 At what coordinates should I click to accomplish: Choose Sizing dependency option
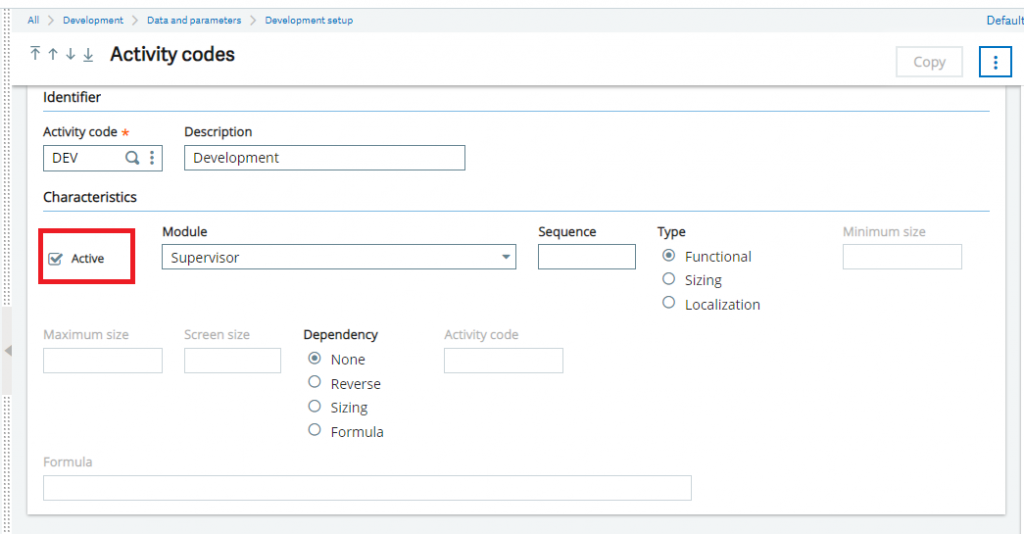point(314,406)
